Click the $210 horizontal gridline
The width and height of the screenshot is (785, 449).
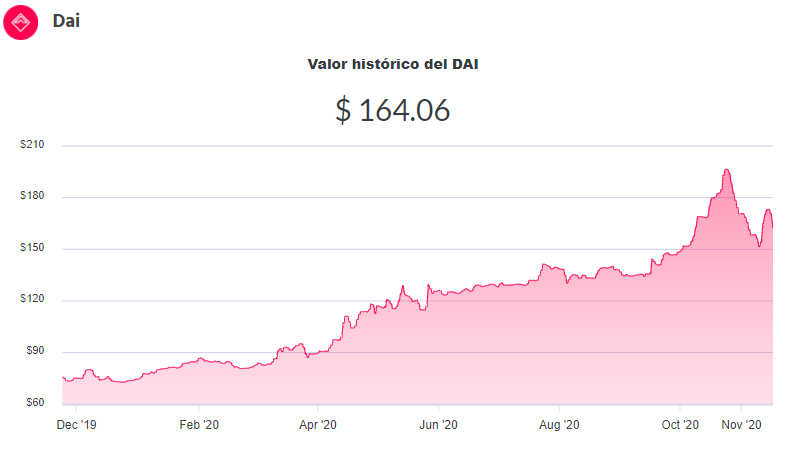pos(418,146)
